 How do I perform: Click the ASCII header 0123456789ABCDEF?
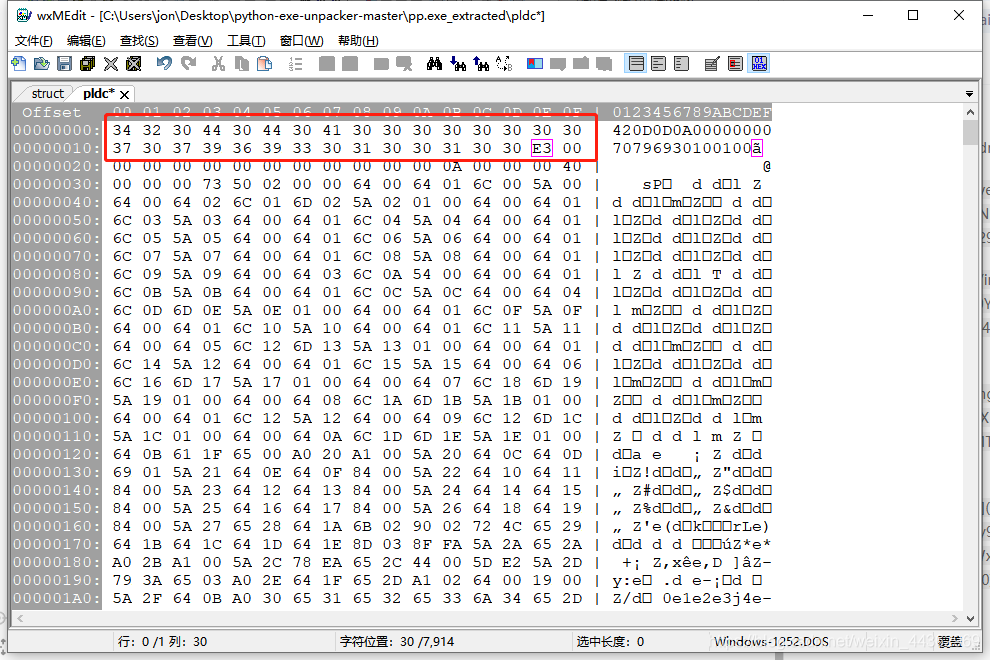pyautogui.click(x=692, y=112)
